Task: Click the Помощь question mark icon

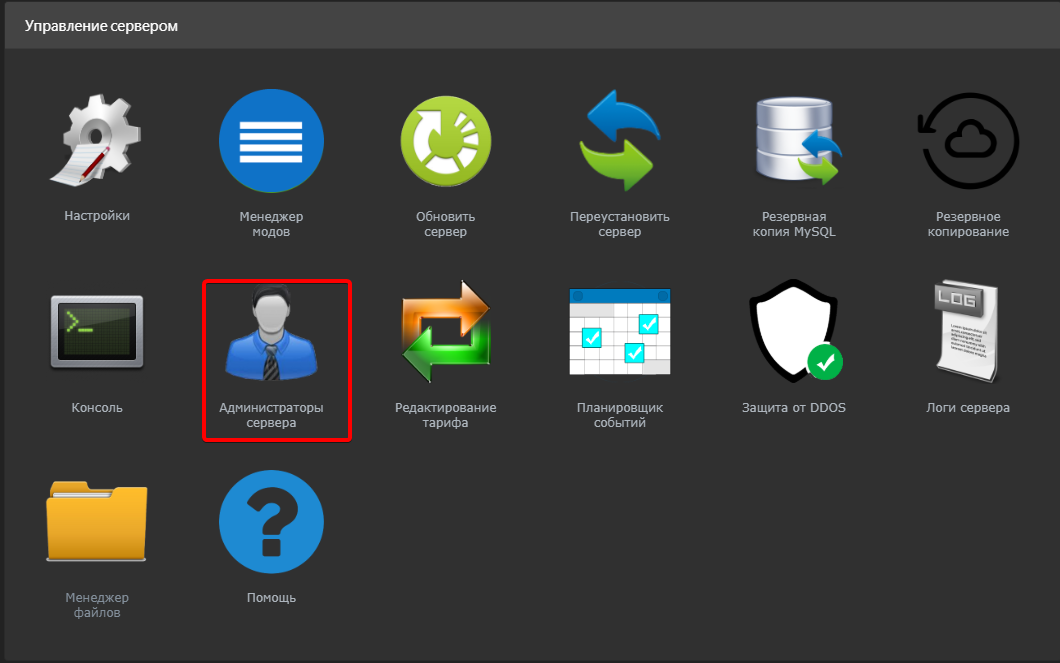Action: point(271,522)
